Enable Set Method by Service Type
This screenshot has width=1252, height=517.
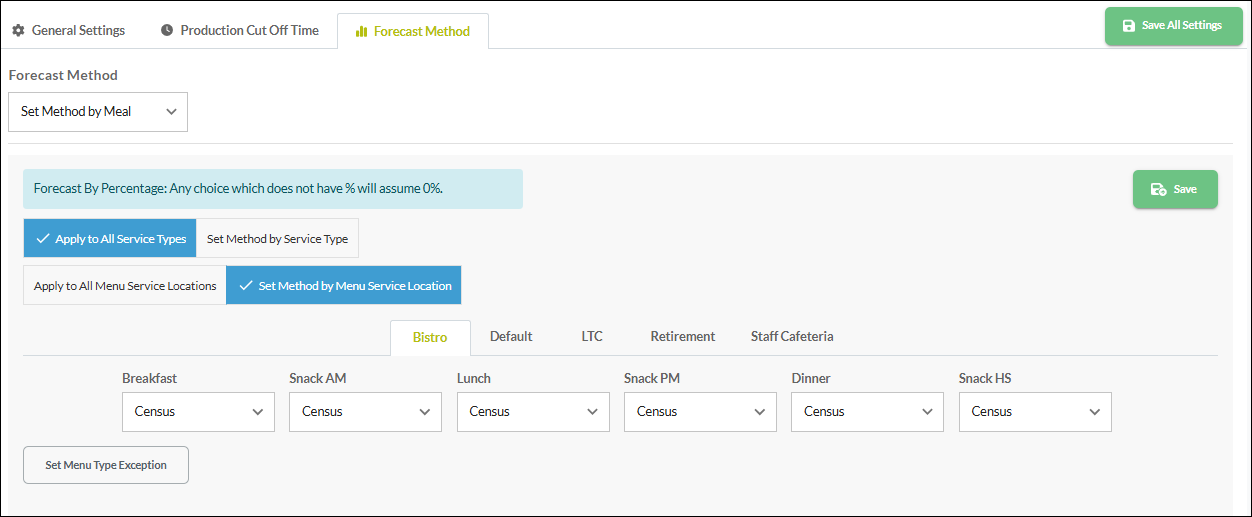point(277,239)
